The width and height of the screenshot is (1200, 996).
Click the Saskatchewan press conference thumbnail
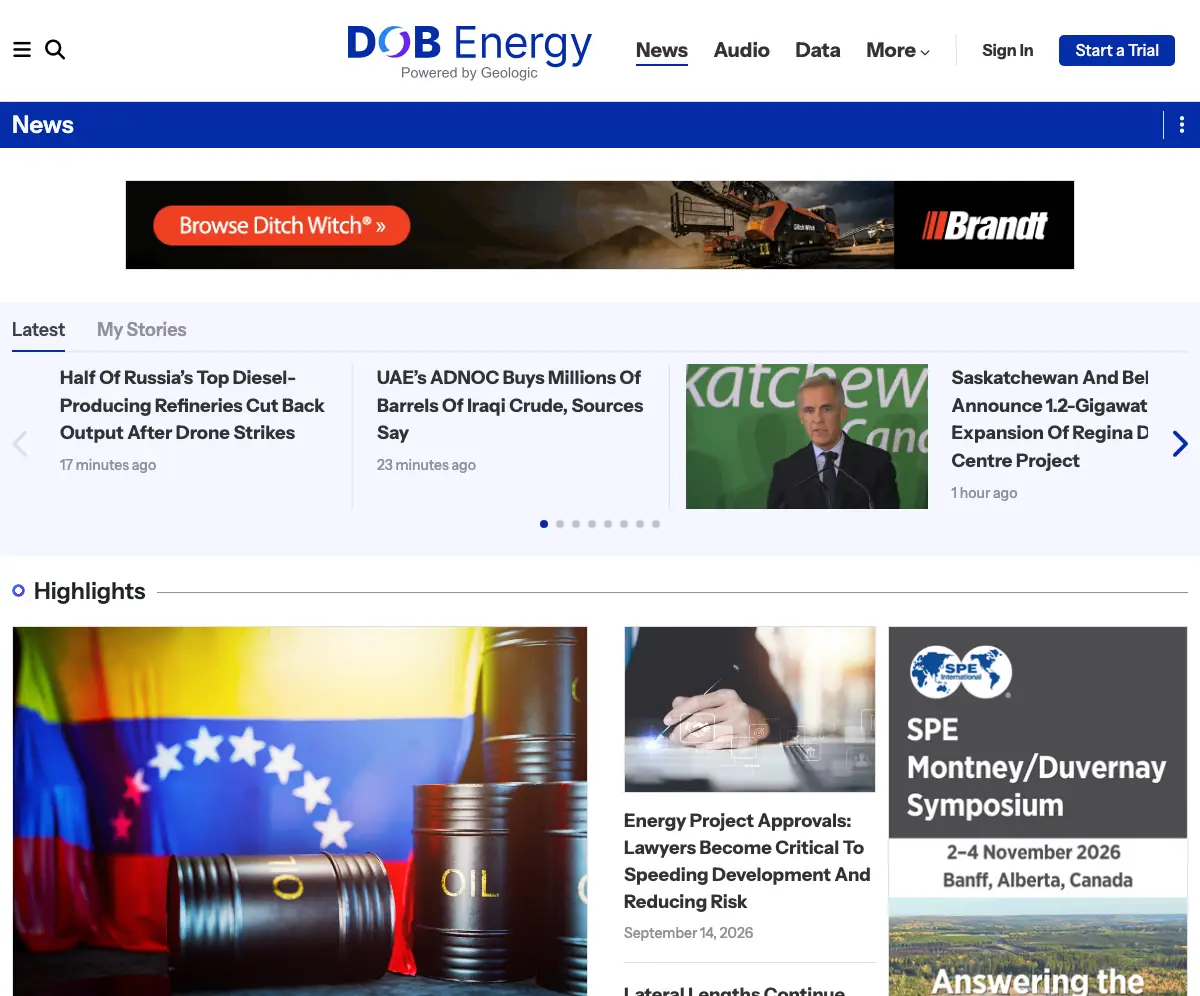coord(807,436)
